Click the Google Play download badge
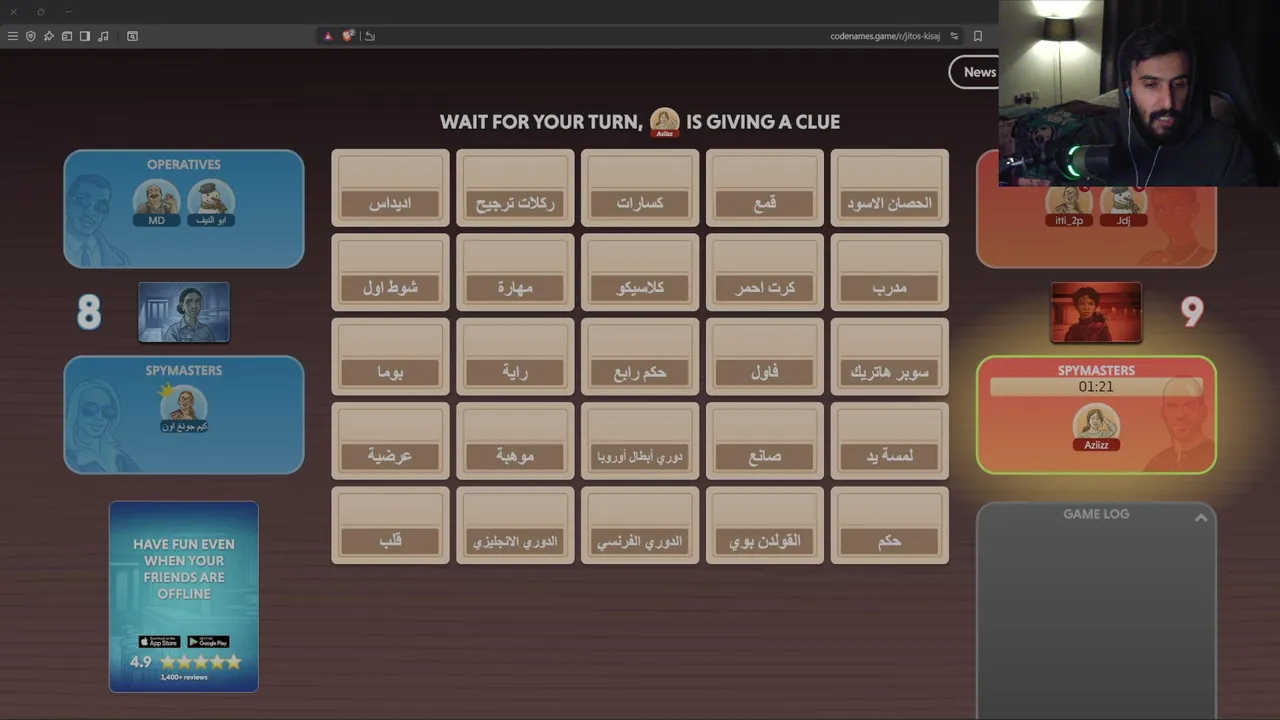1280x720 pixels. [208, 642]
